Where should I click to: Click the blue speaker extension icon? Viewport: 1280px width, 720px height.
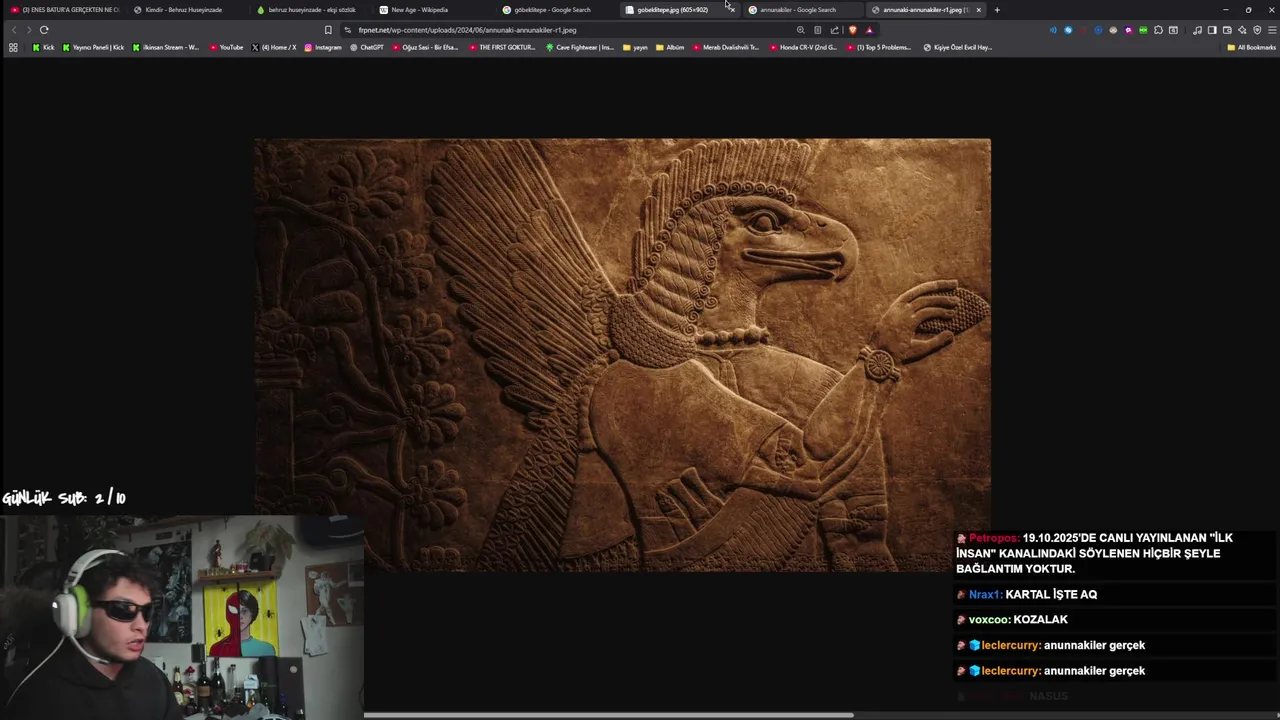point(1053,30)
